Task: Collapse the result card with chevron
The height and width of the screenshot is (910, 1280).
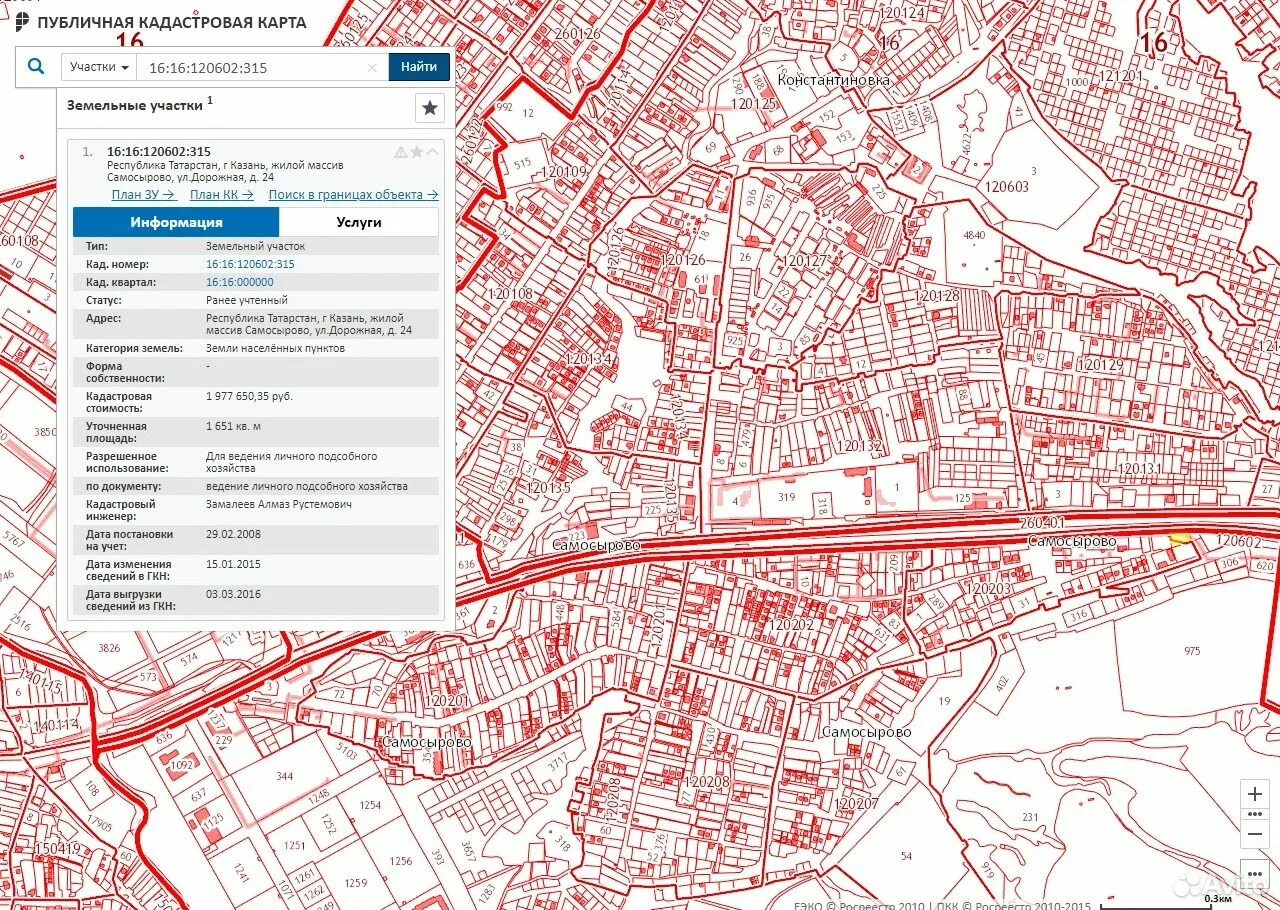Action: [432, 152]
